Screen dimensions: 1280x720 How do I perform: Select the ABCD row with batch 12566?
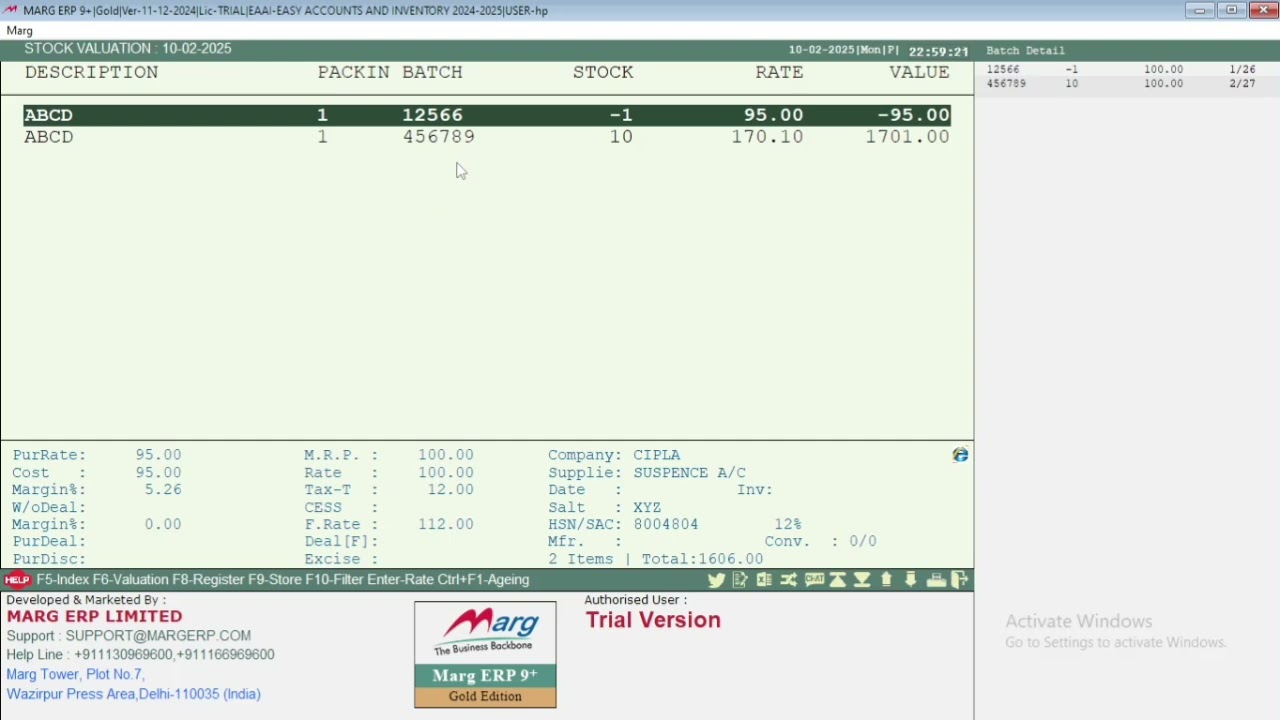[x=487, y=115]
